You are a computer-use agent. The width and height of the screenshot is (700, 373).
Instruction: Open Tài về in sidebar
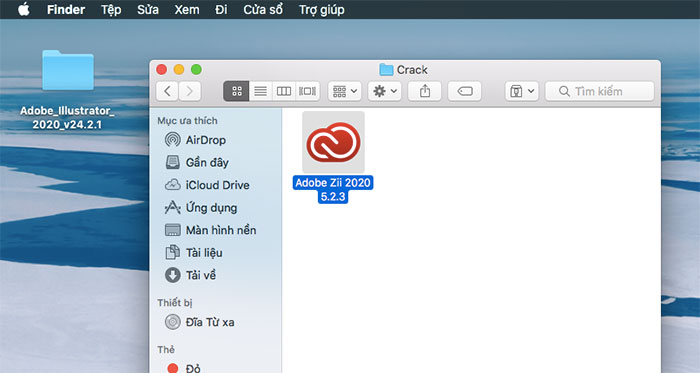(201, 275)
